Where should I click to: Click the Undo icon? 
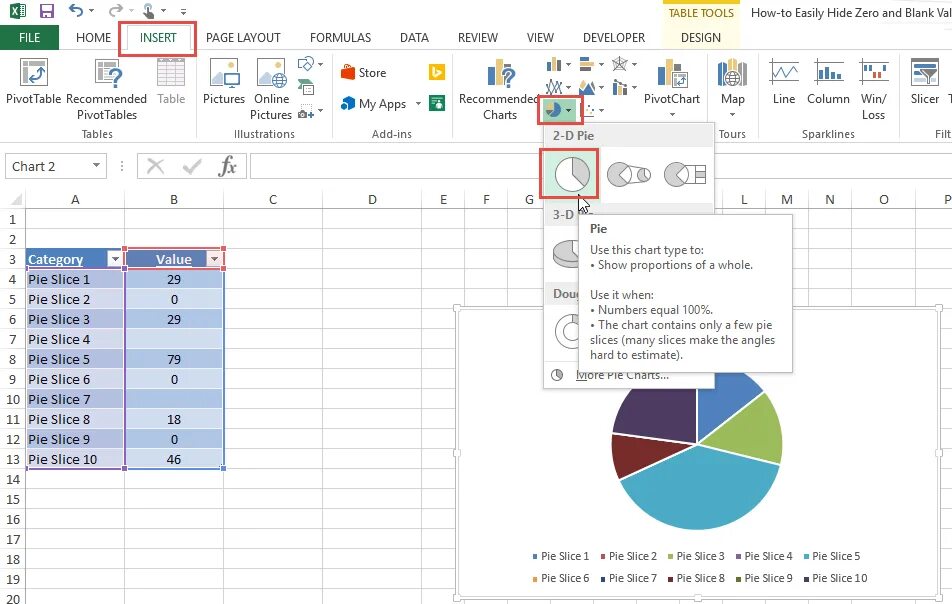click(x=76, y=10)
